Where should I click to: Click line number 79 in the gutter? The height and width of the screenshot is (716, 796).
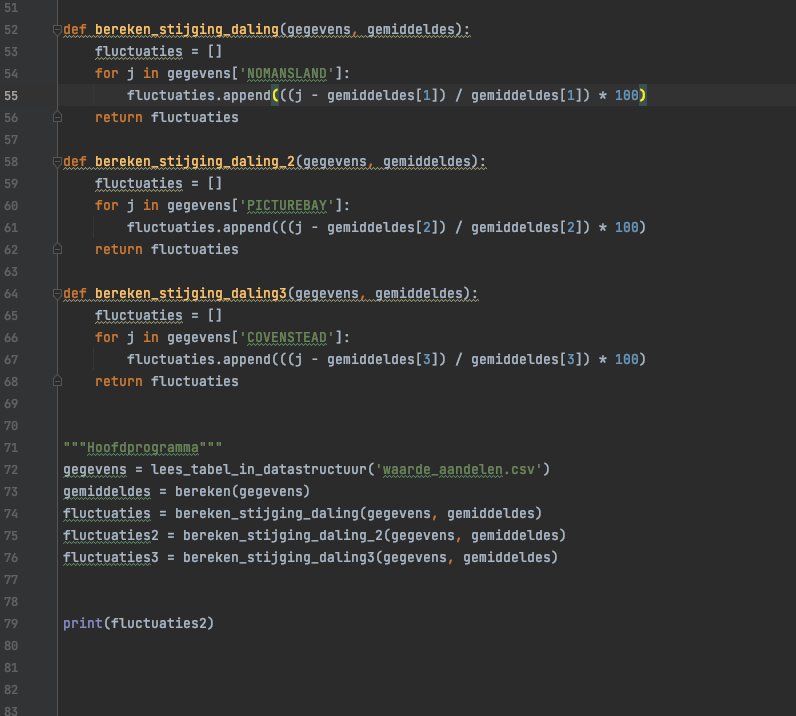11,624
